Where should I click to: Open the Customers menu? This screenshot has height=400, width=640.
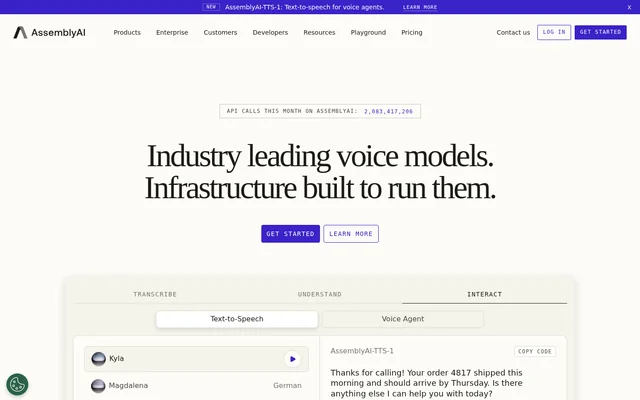220,32
